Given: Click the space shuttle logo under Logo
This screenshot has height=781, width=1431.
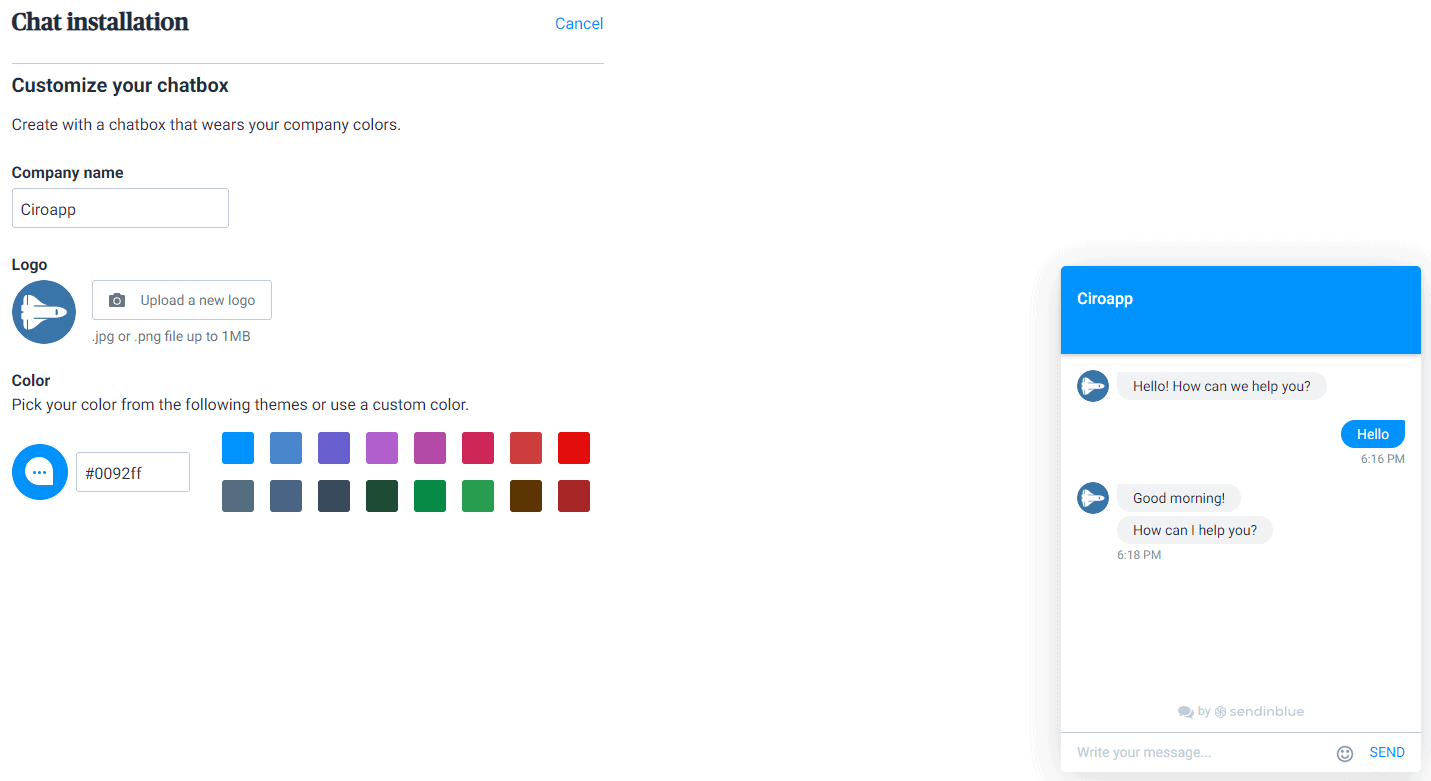Looking at the screenshot, I should (x=44, y=312).
